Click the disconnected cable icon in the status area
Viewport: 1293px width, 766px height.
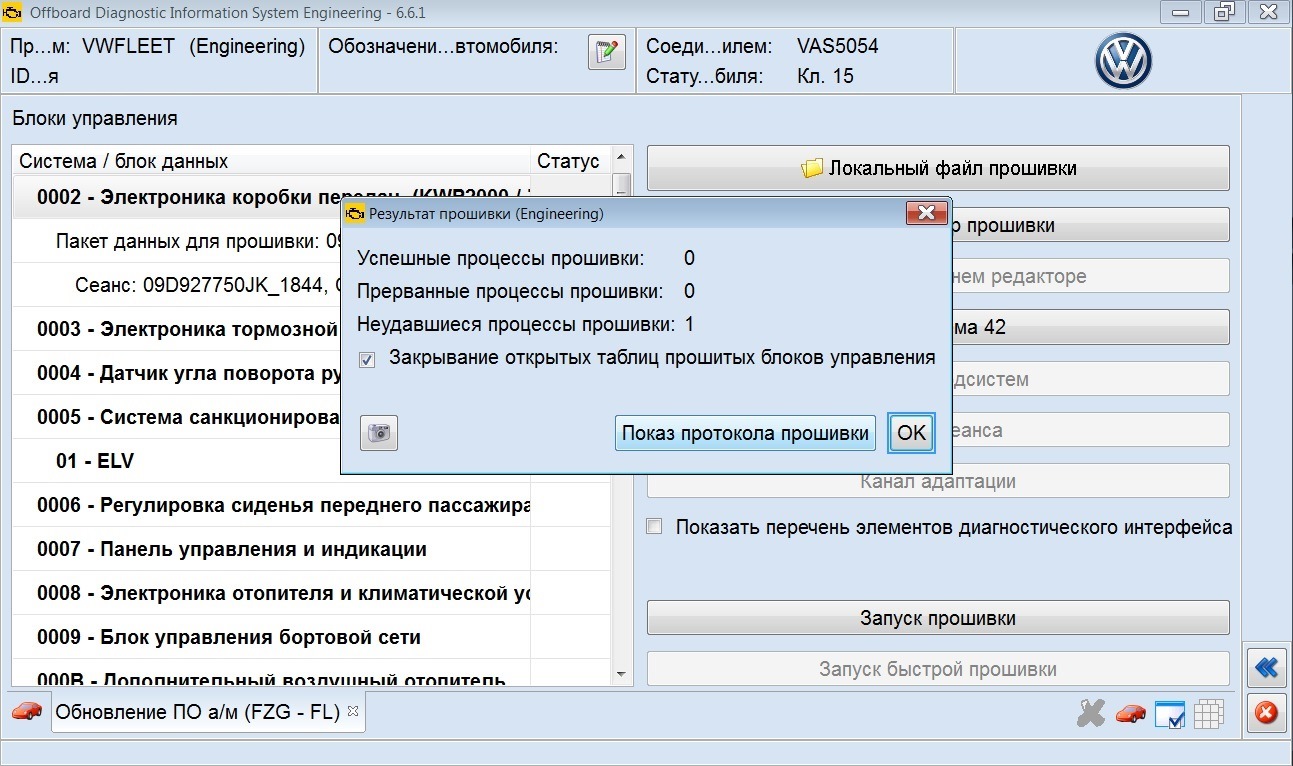[1091, 713]
